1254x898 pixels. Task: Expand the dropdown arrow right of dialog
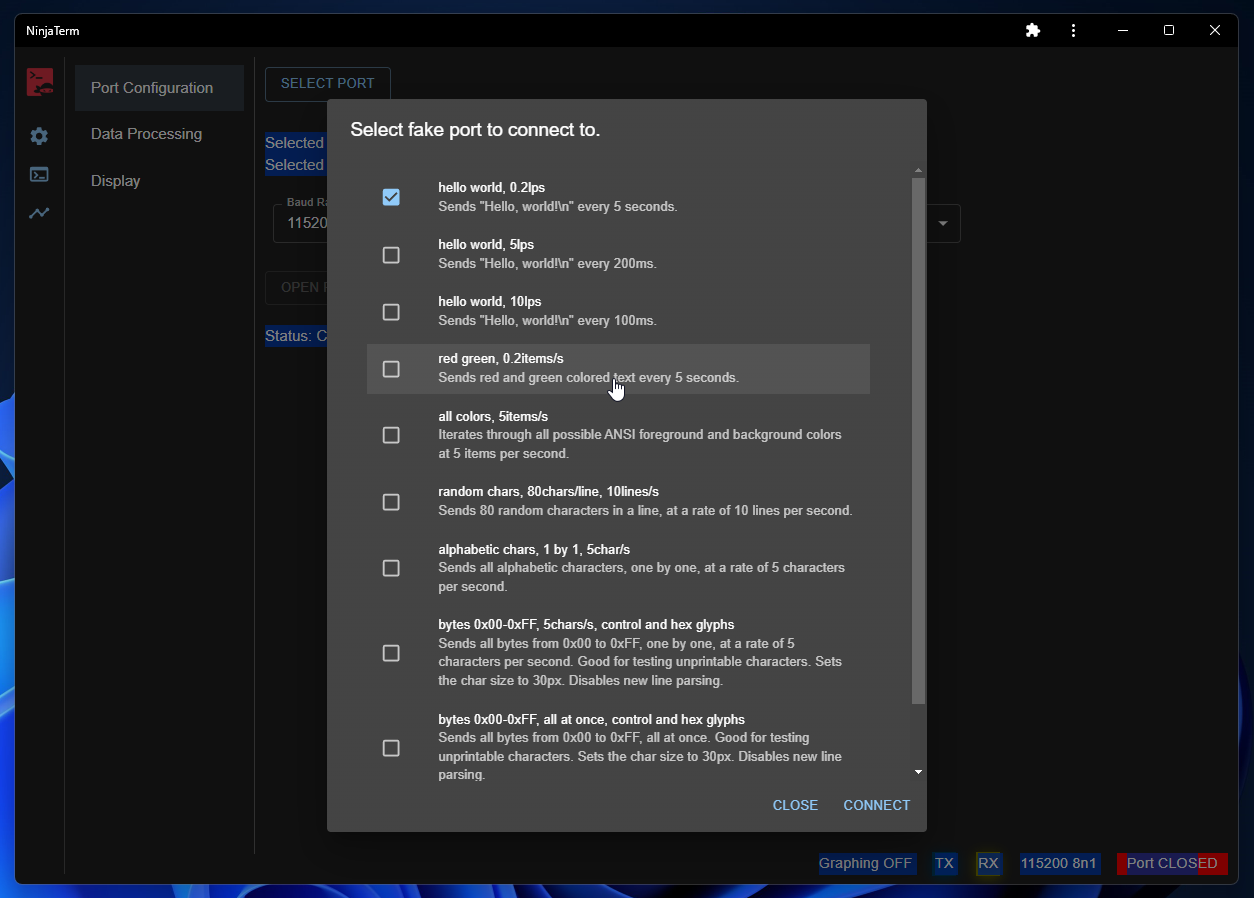(942, 224)
